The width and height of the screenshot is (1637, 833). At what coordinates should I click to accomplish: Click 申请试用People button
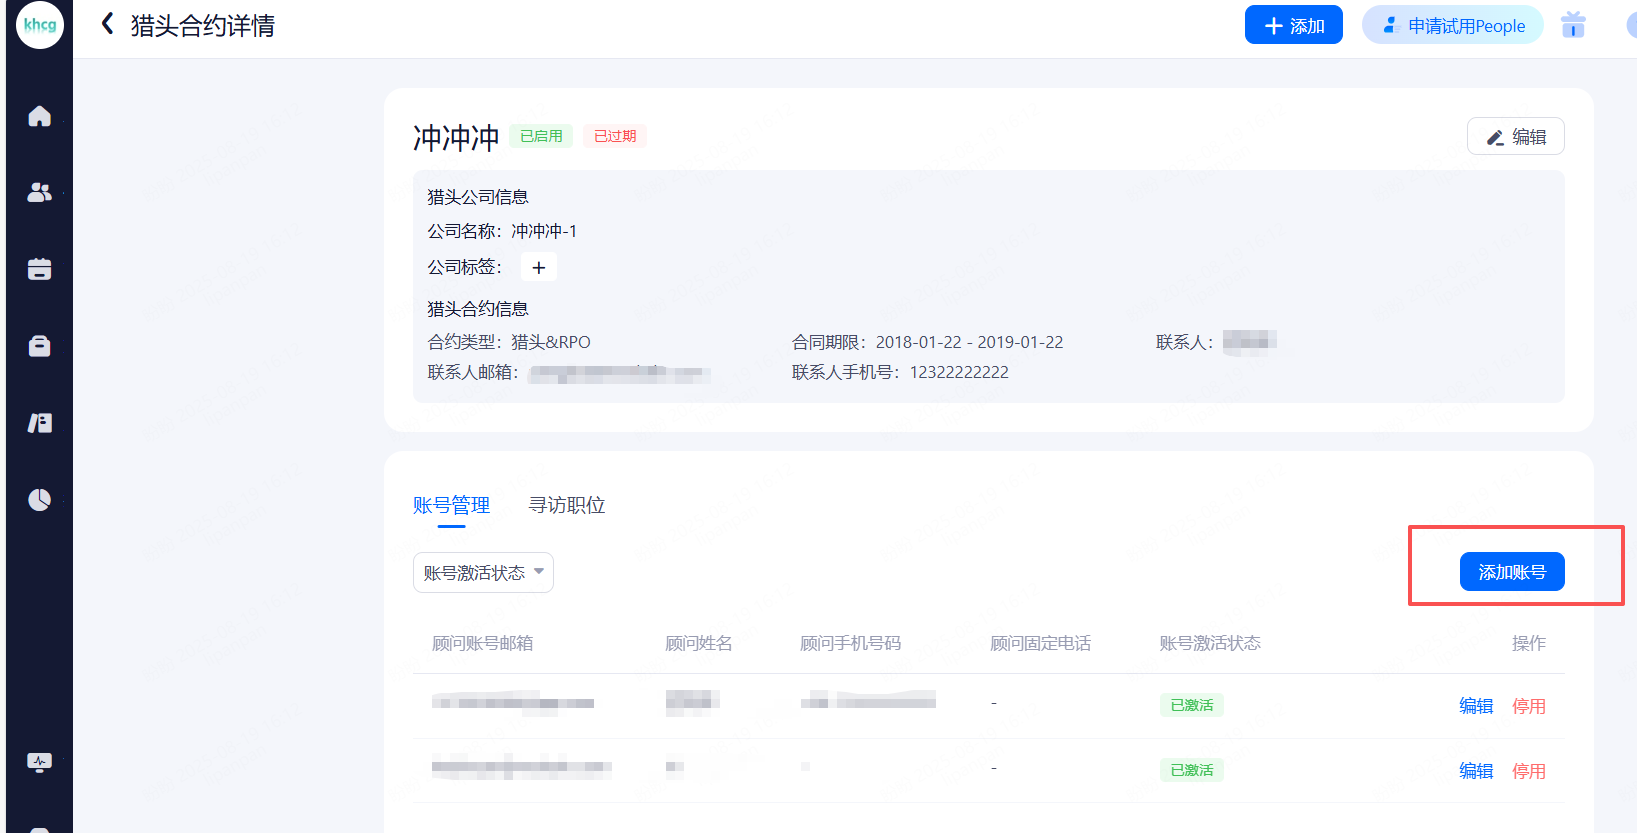tap(1452, 25)
